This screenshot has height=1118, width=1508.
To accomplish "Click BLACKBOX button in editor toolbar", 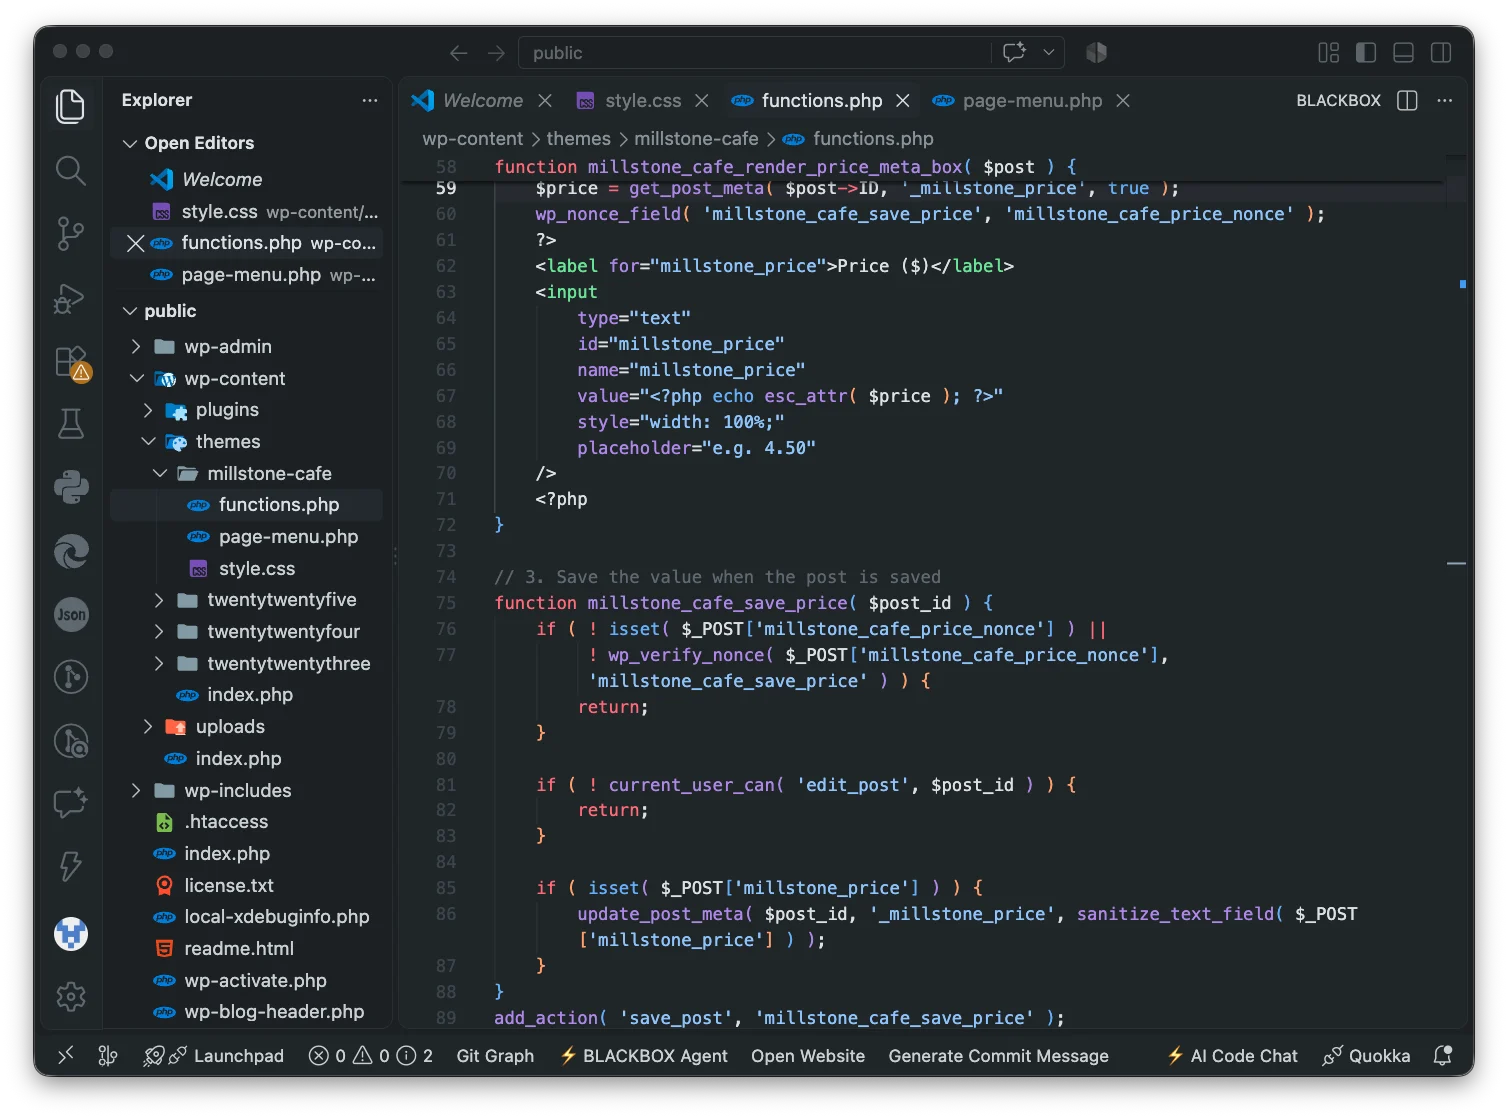I will coord(1338,100).
